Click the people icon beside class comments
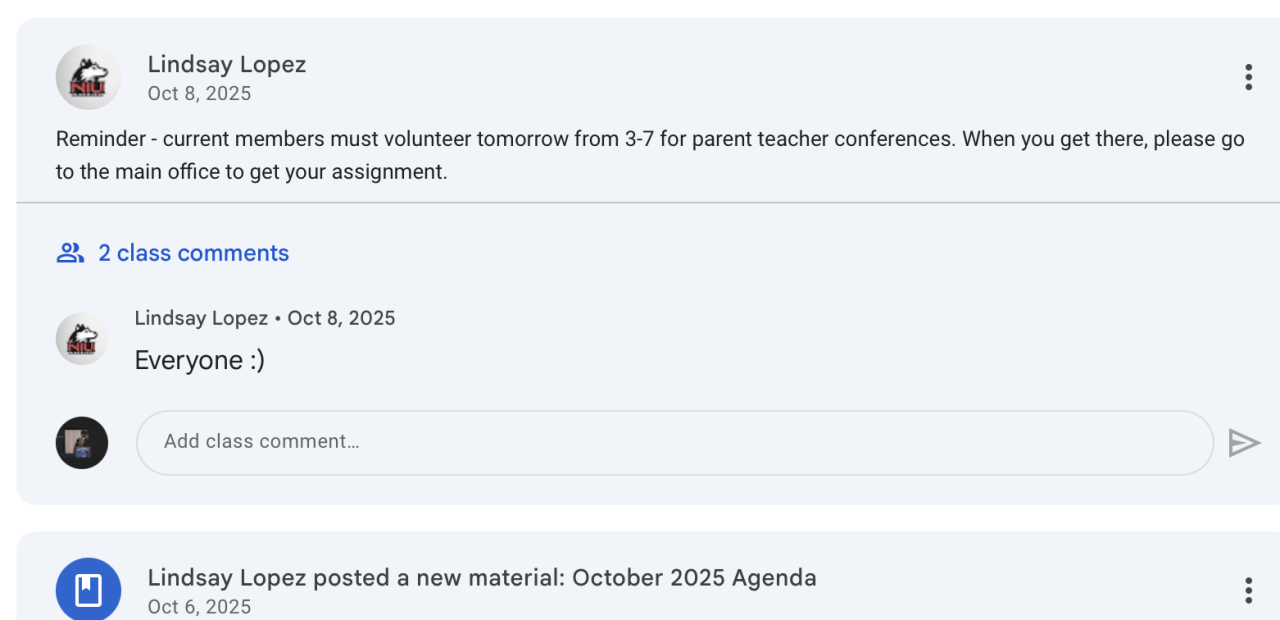This screenshot has height=620, width=1280. pyautogui.click(x=70, y=253)
